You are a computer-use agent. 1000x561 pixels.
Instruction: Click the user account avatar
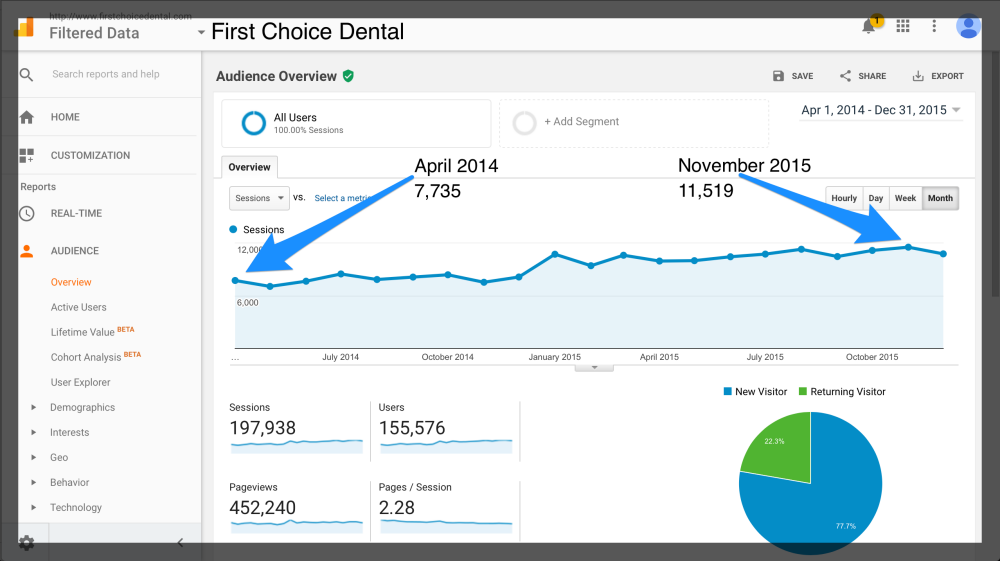tap(967, 26)
